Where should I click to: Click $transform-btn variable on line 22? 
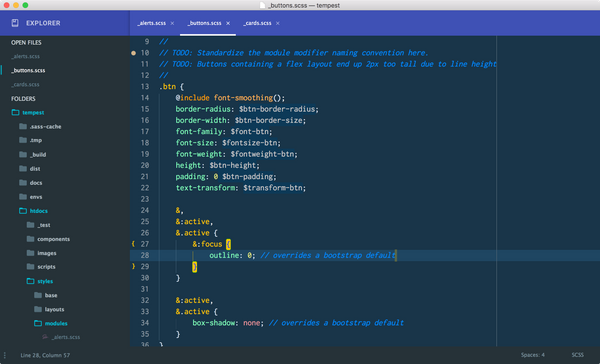click(x=272, y=188)
